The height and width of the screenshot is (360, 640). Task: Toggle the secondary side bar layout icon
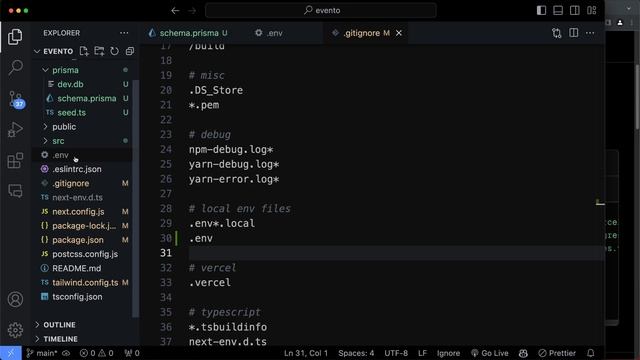point(575,11)
